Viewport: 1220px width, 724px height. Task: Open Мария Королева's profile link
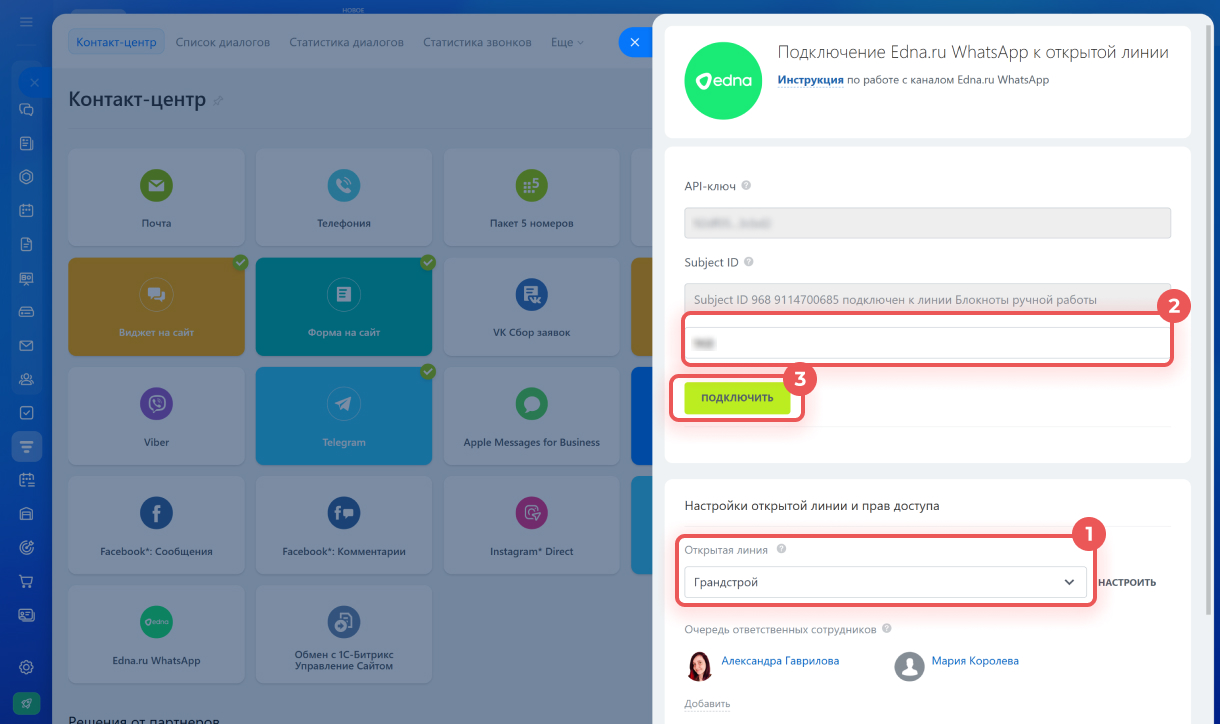pyautogui.click(x=975, y=661)
